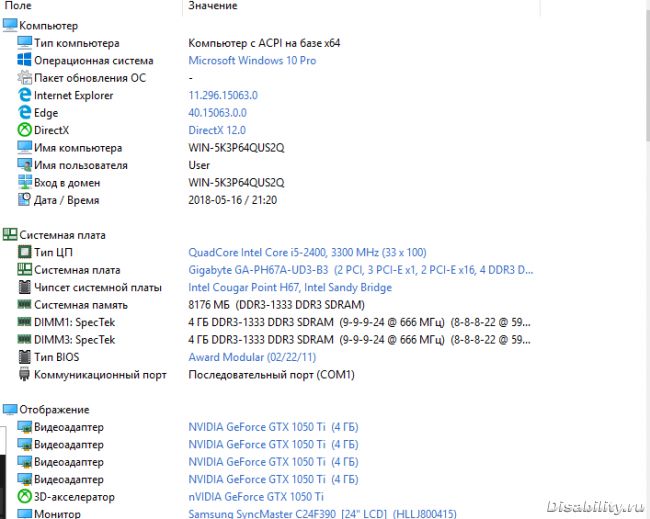Click the Значение column header
Viewport: 650px width, 519px height.
[213, 6]
